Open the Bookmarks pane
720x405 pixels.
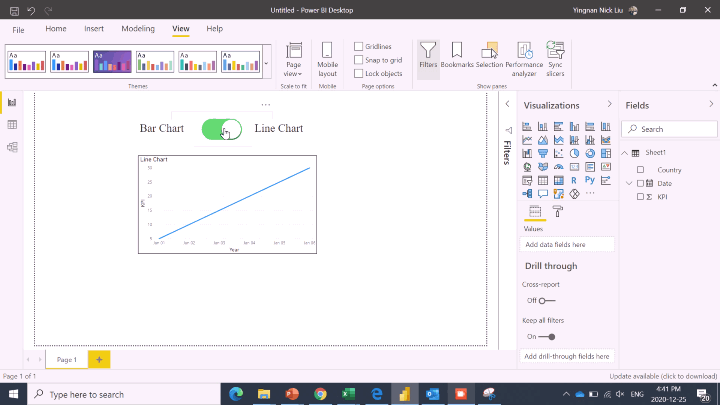(457, 56)
